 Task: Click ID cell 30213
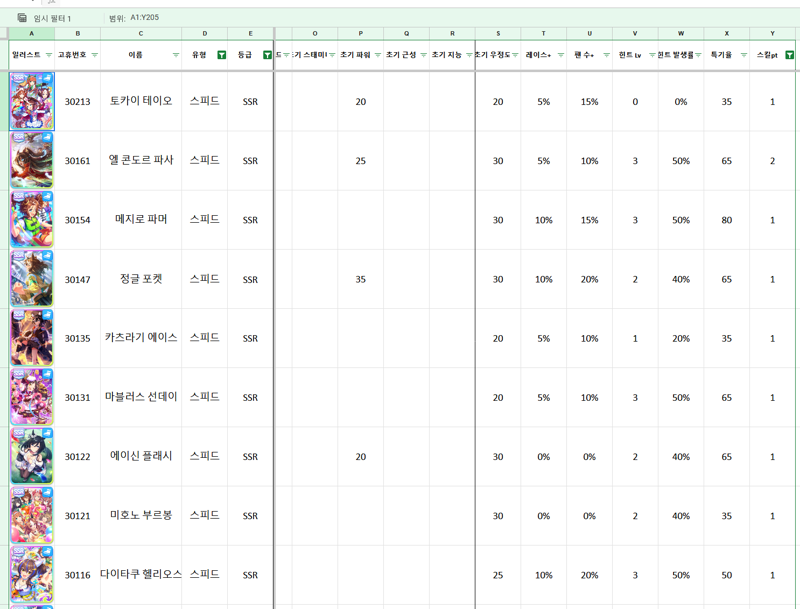coord(78,102)
